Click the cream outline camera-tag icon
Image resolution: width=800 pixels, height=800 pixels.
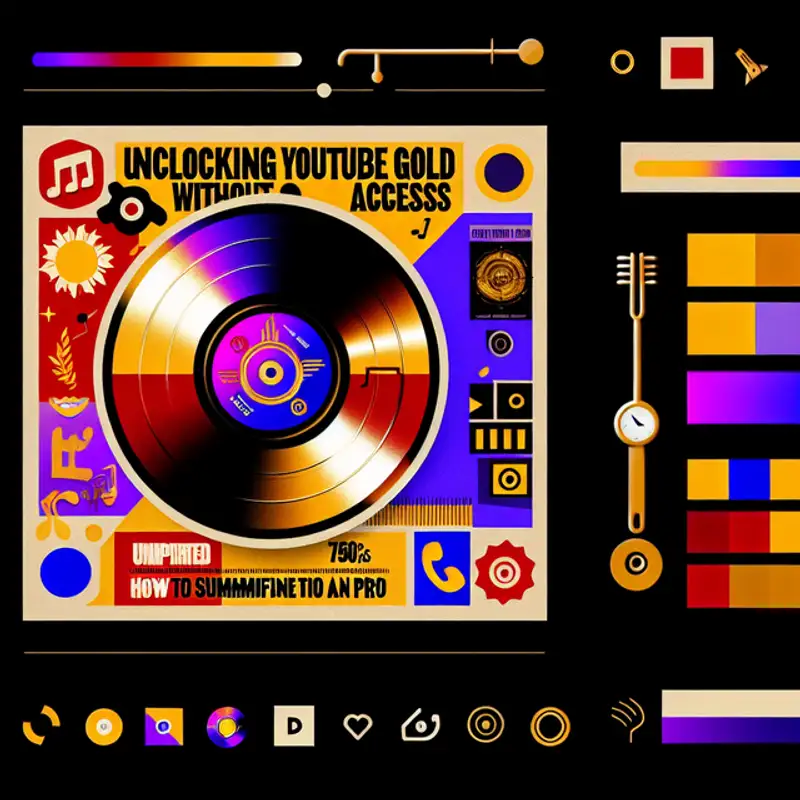pyautogui.click(x=420, y=725)
